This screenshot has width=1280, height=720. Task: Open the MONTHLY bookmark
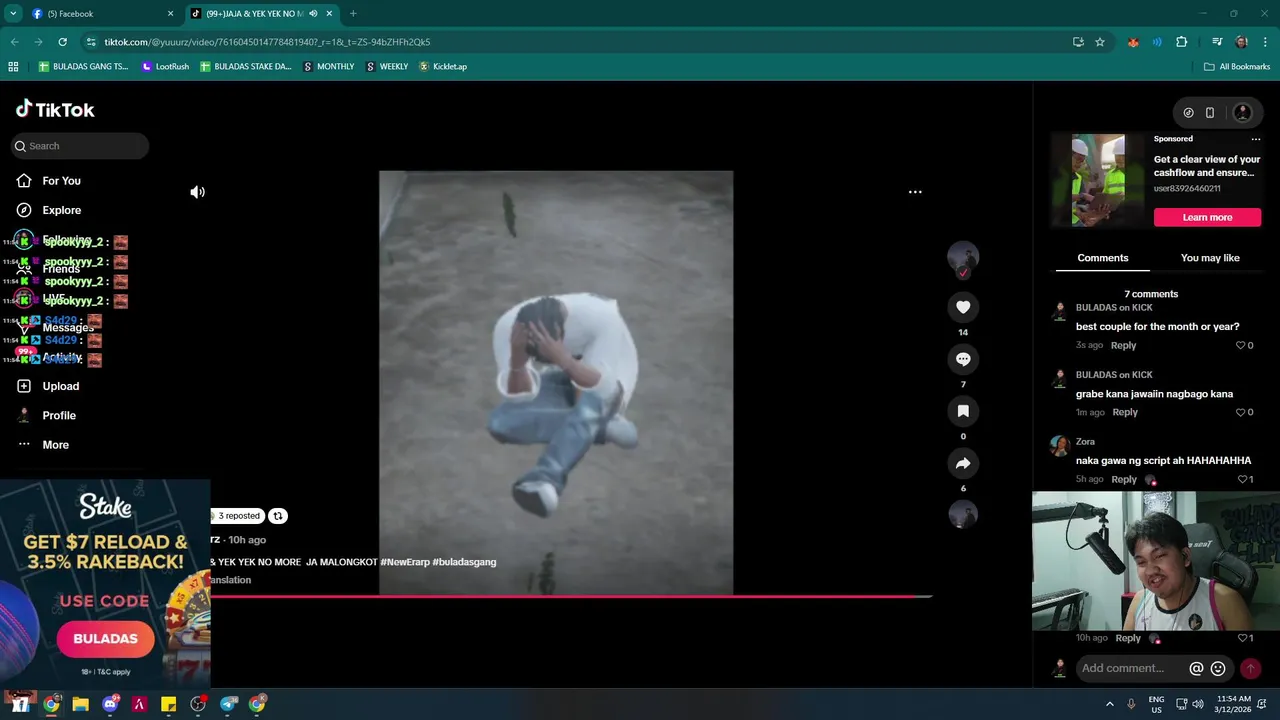pyautogui.click(x=329, y=67)
